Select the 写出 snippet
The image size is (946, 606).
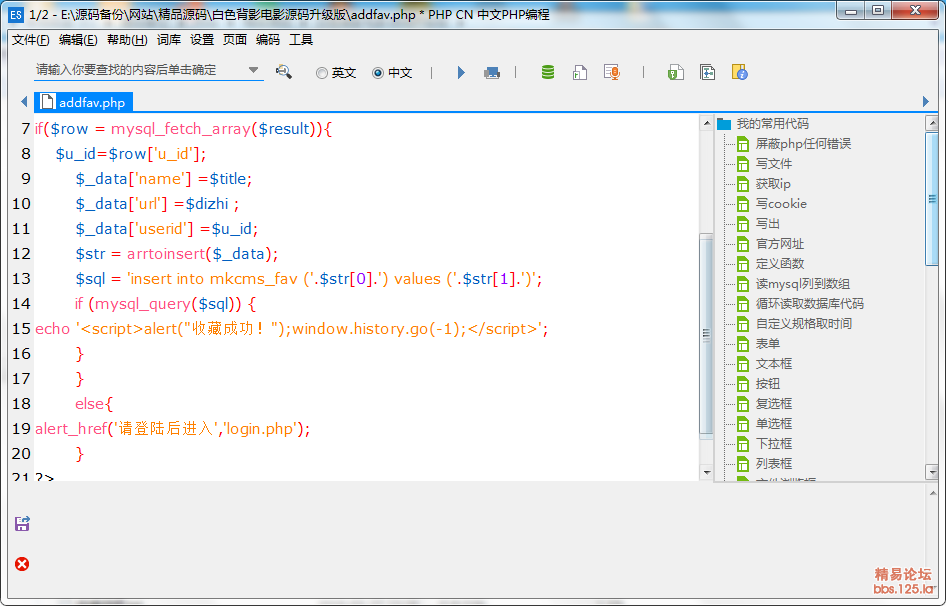pyautogui.click(x=767, y=224)
